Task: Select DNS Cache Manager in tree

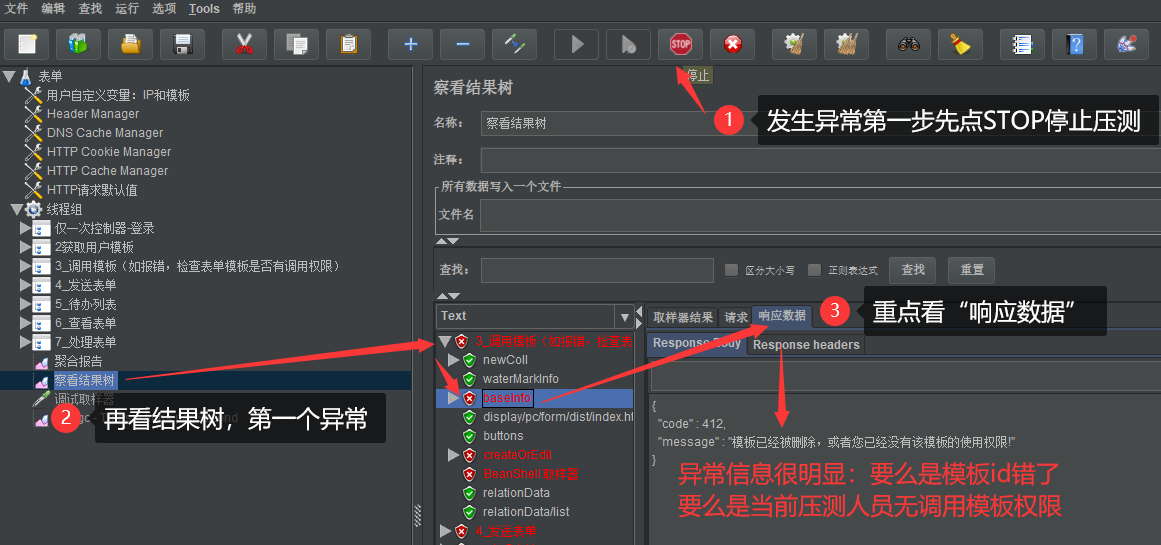Action: (x=104, y=133)
